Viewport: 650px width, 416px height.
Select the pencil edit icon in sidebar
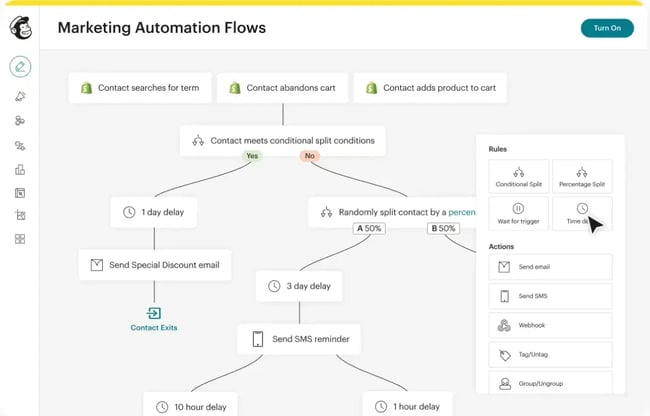tap(20, 66)
